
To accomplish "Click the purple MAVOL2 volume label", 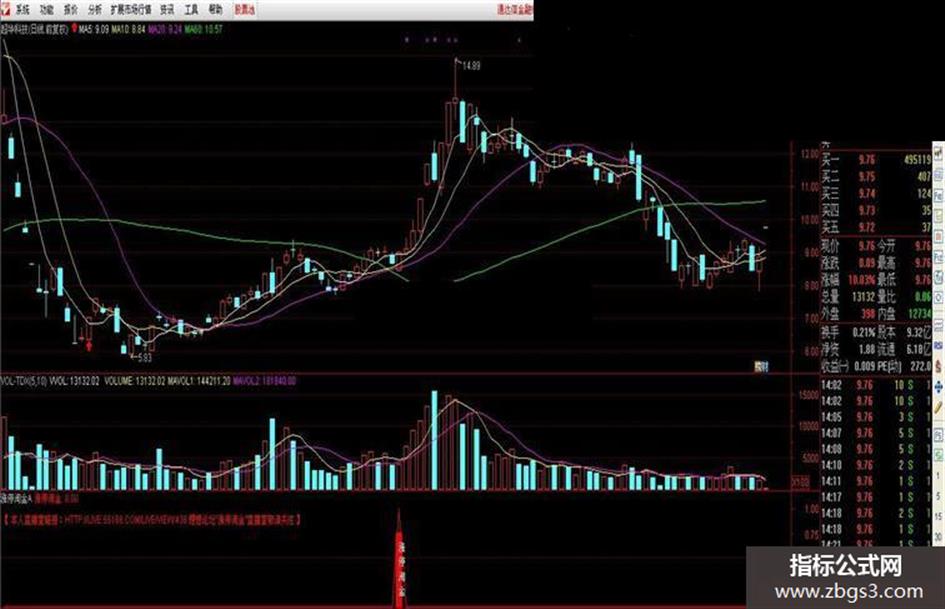I will point(265,381).
